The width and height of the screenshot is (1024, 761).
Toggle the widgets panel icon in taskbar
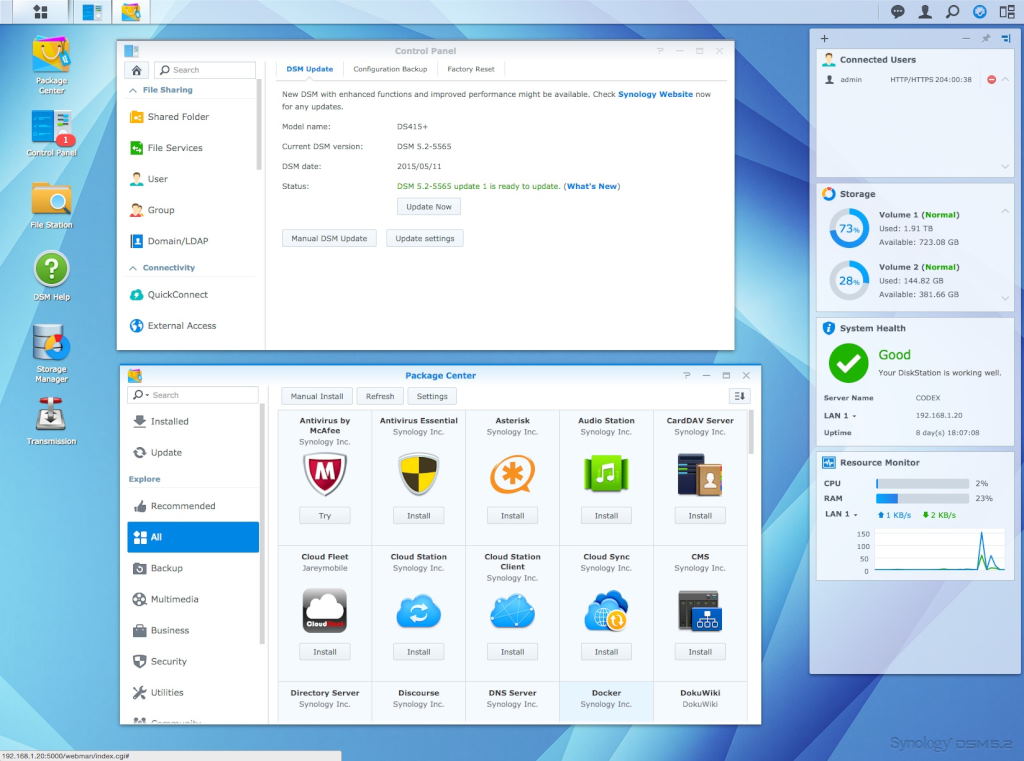(1006, 11)
